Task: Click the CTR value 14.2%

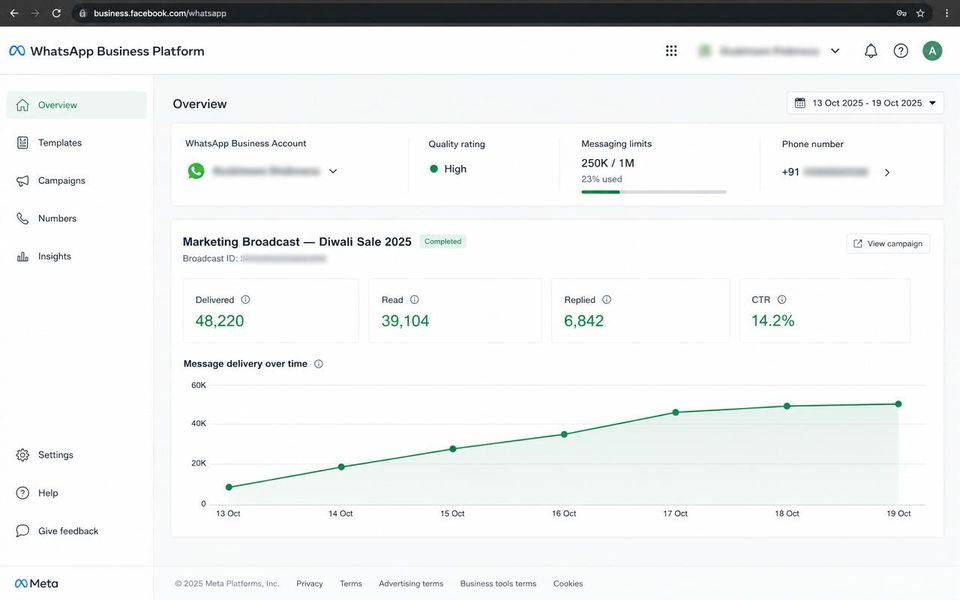Action: coord(773,321)
